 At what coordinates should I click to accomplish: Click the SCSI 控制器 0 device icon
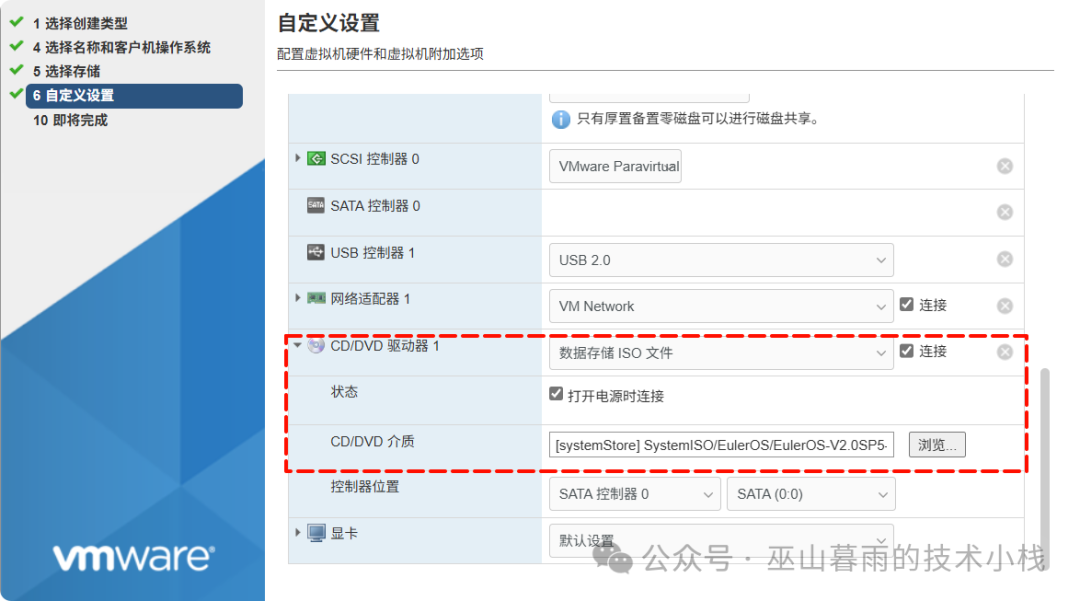(314, 158)
